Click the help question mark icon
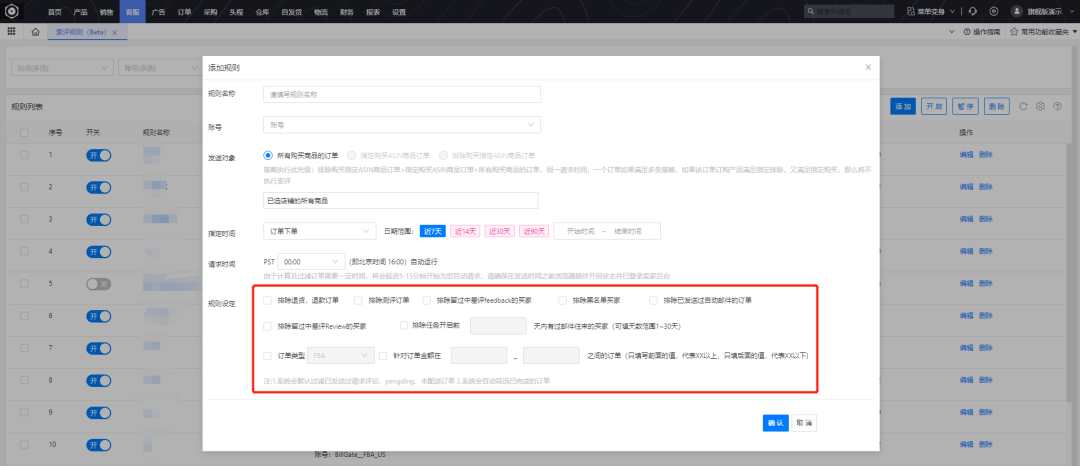The width and height of the screenshot is (1080, 466). pos(1056,106)
